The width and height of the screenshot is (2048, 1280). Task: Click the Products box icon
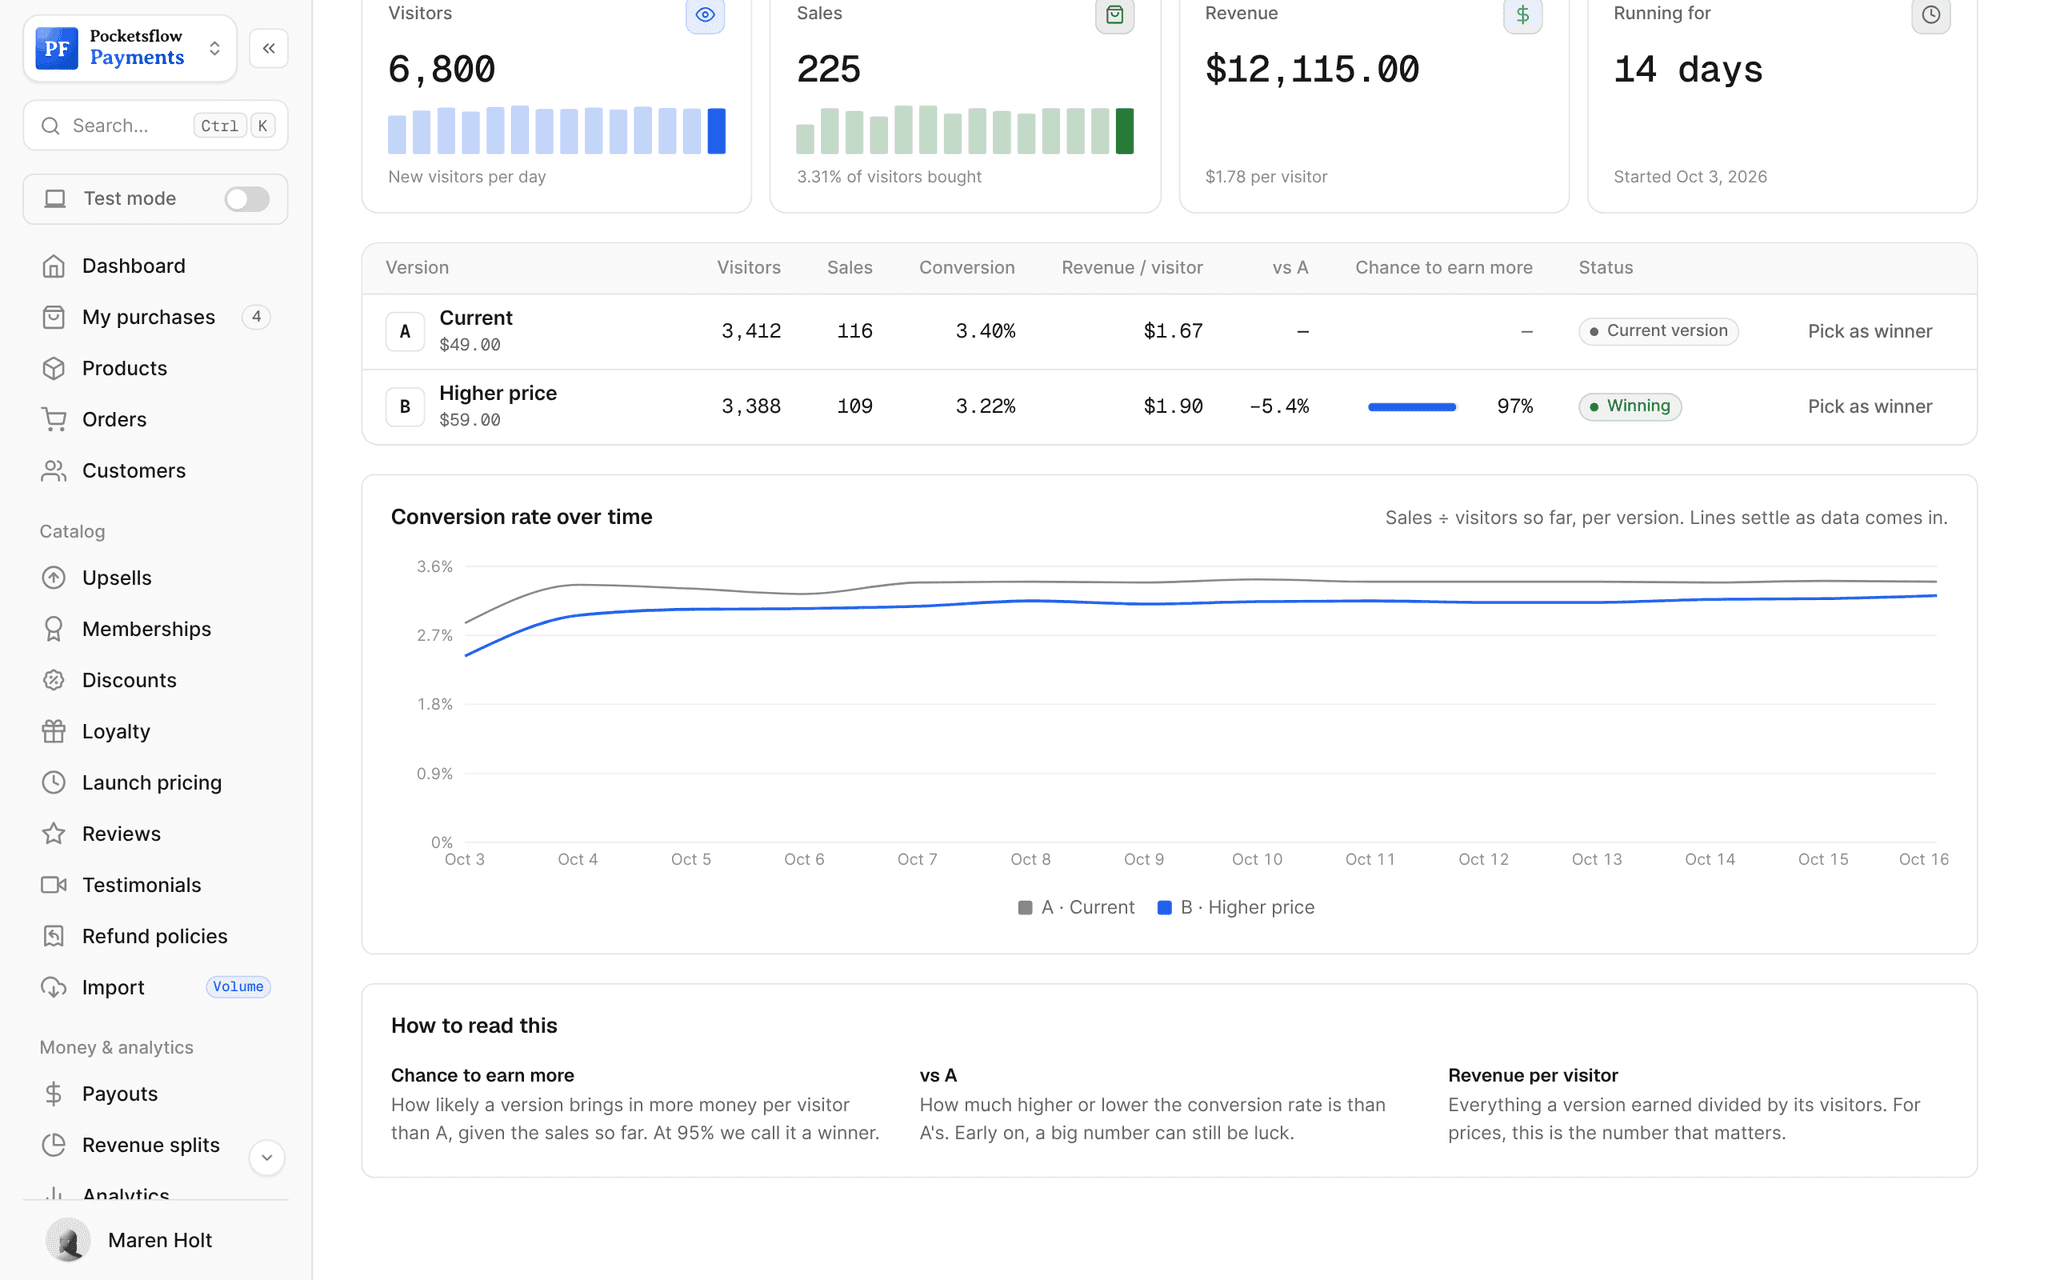(x=54, y=368)
